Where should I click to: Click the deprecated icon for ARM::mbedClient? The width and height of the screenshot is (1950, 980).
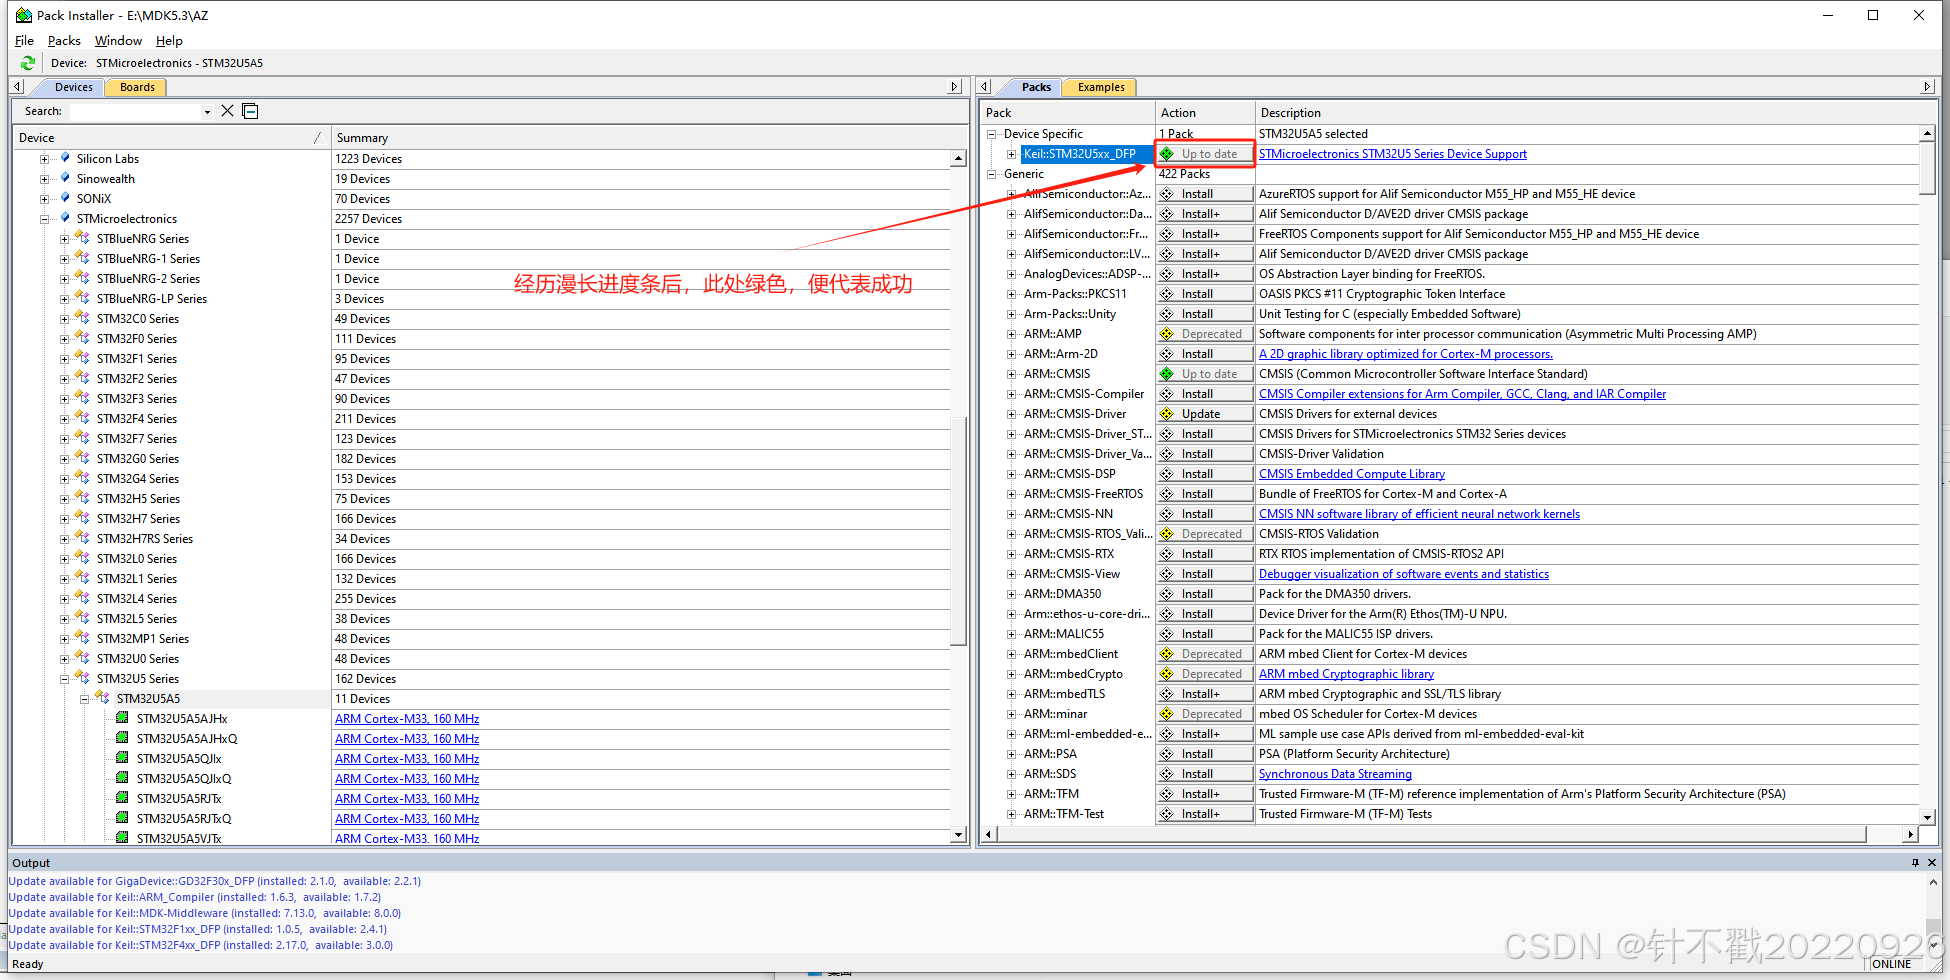tap(1167, 654)
